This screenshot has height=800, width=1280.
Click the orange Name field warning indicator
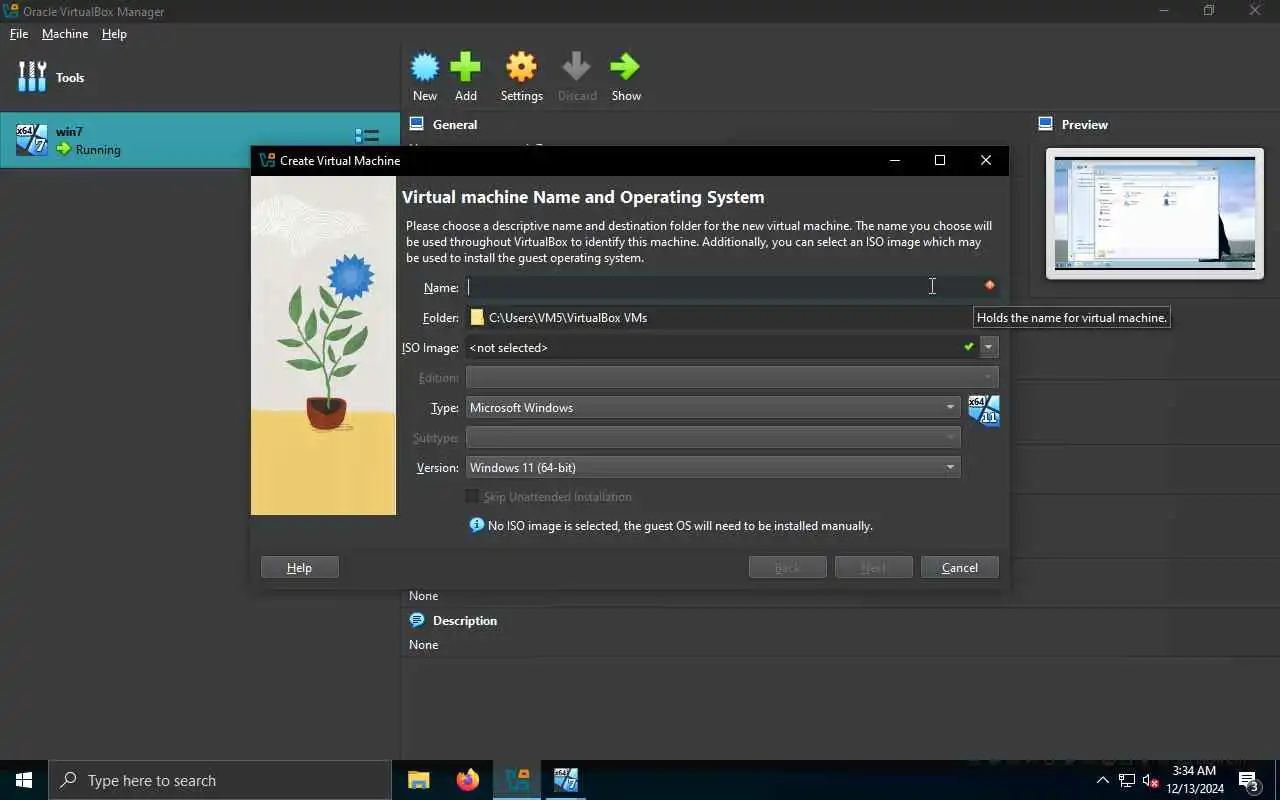pos(989,286)
